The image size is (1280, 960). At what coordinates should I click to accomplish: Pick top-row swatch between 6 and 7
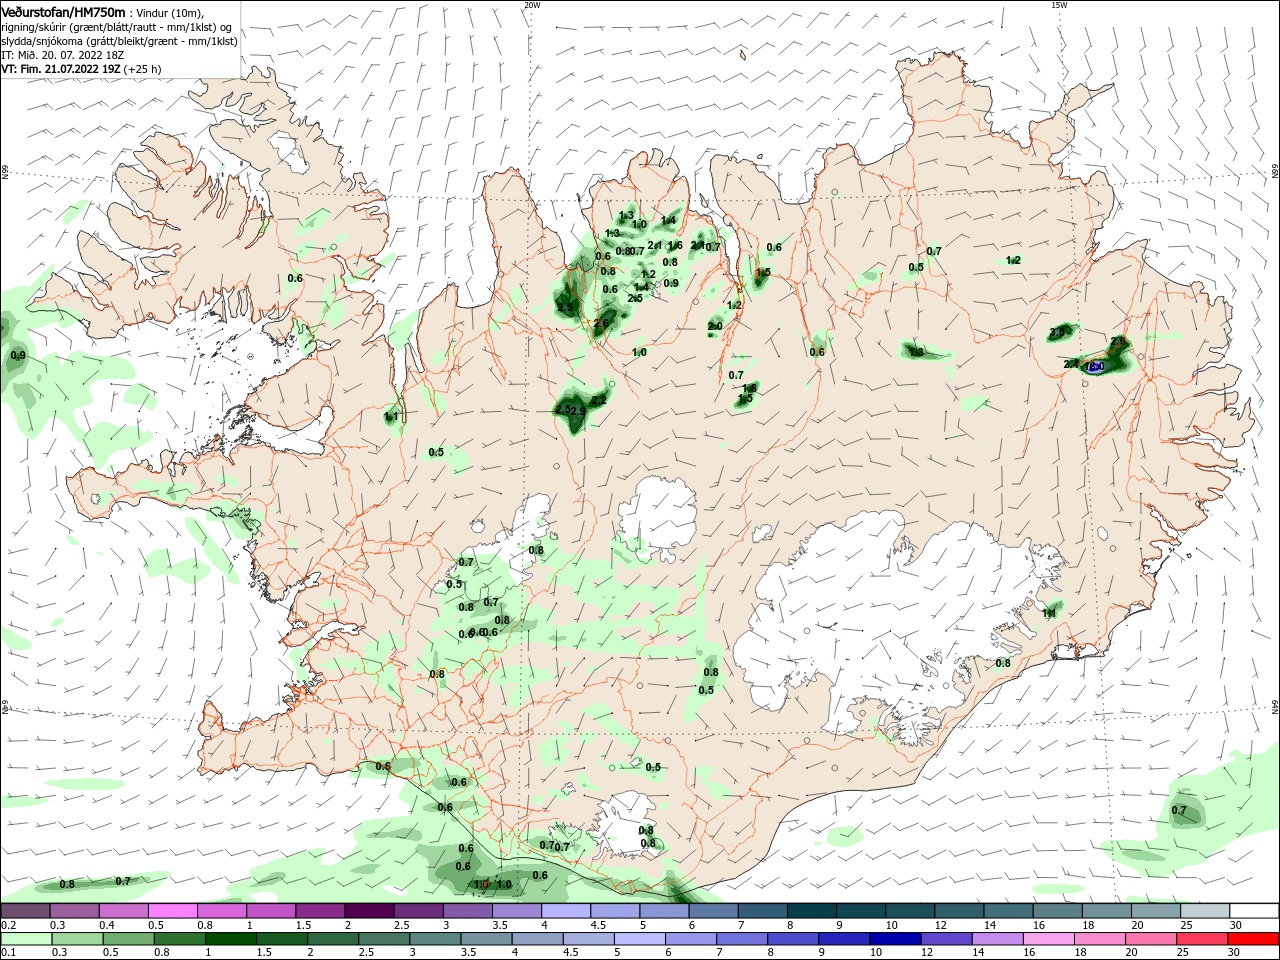[x=713, y=911]
